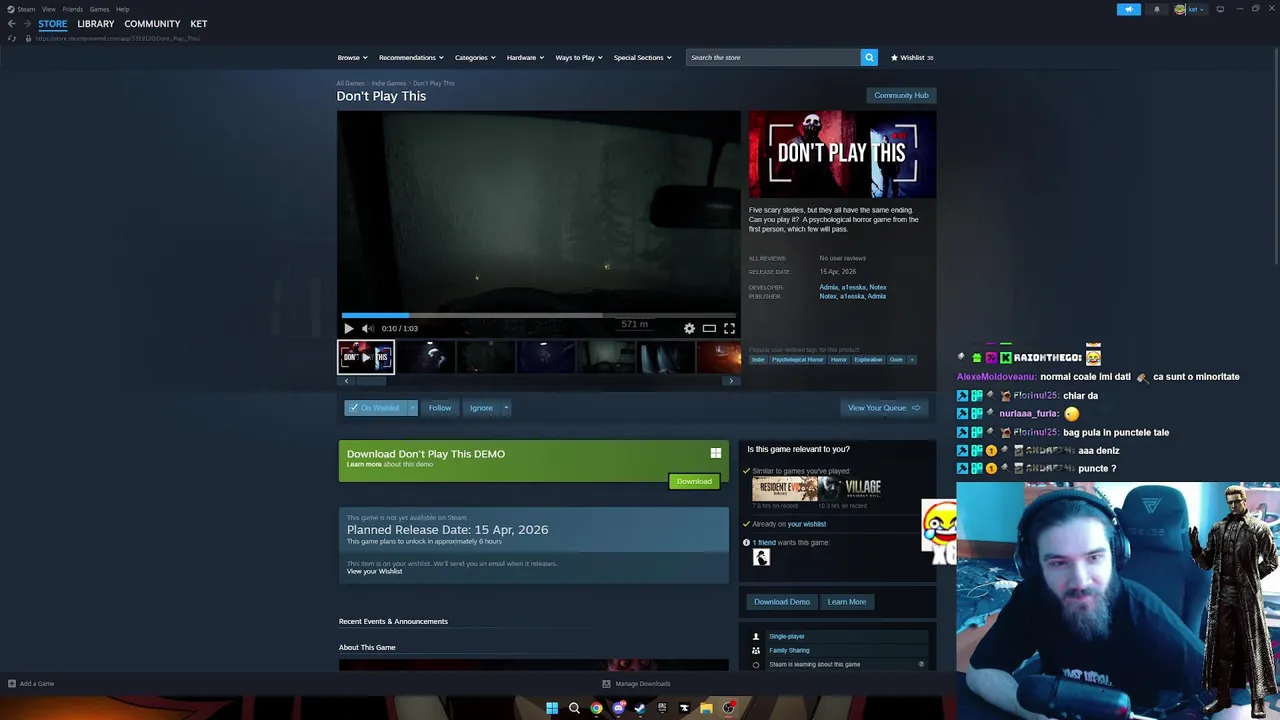Enter fullscreen for the trailer

coord(729,328)
